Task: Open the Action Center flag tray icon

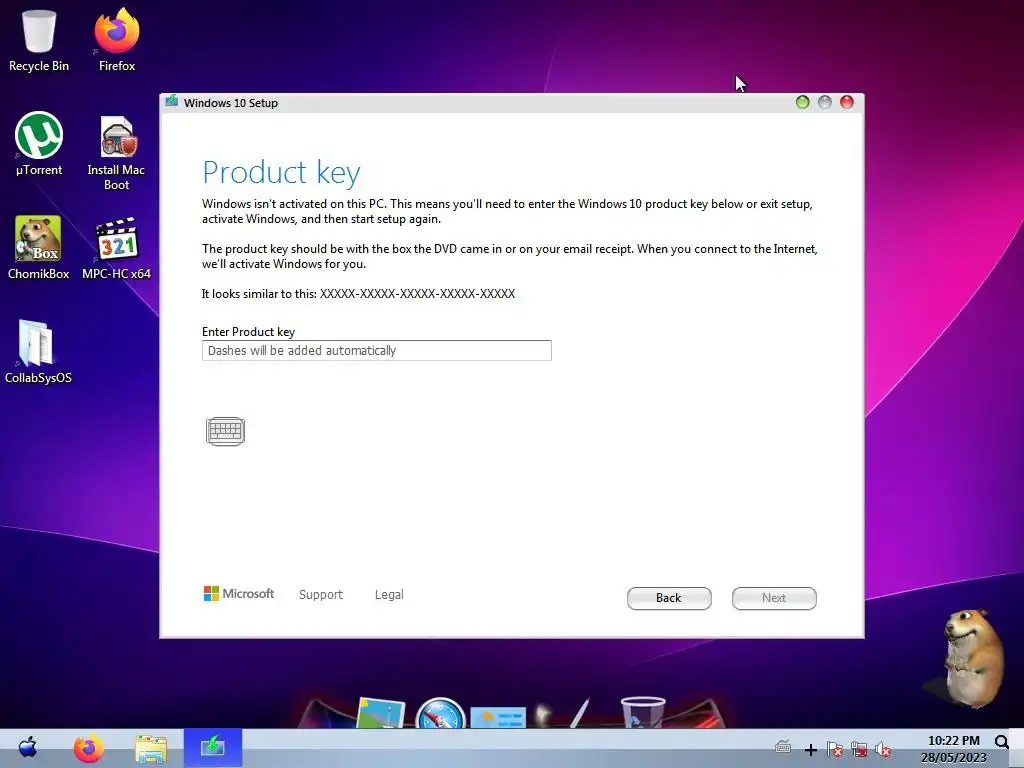Action: click(x=835, y=749)
